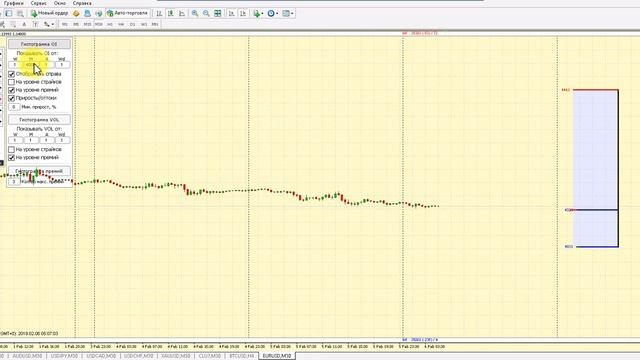The width and height of the screenshot is (640, 360).
Task: Zoom in the chart
Action: [x=195, y=13]
